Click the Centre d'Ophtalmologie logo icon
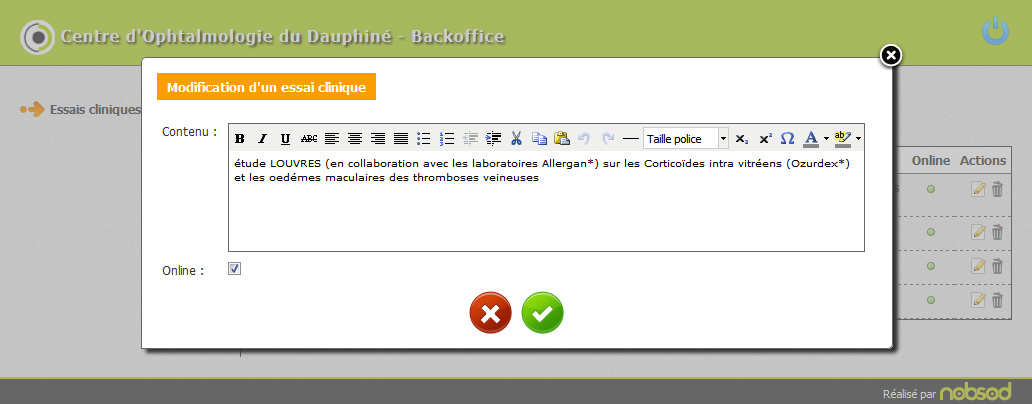 37,38
